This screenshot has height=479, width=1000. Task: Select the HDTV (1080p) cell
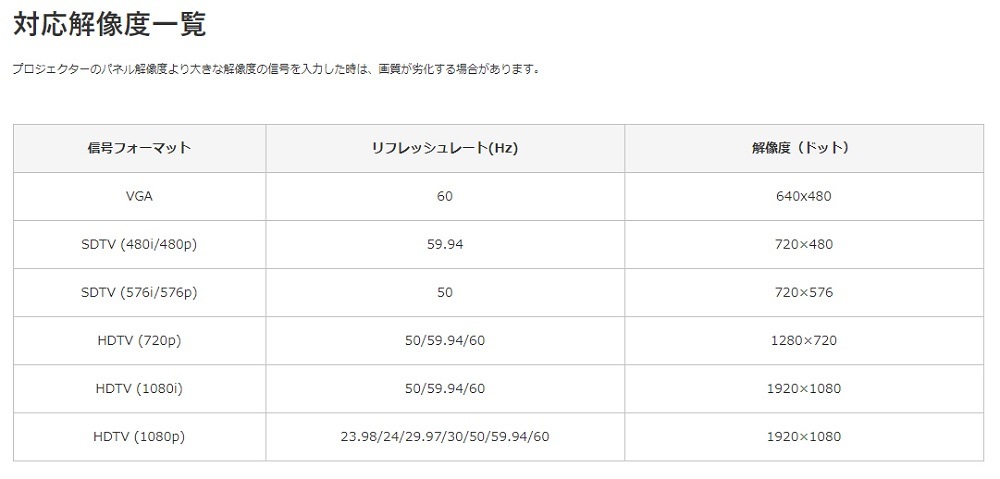click(139, 436)
